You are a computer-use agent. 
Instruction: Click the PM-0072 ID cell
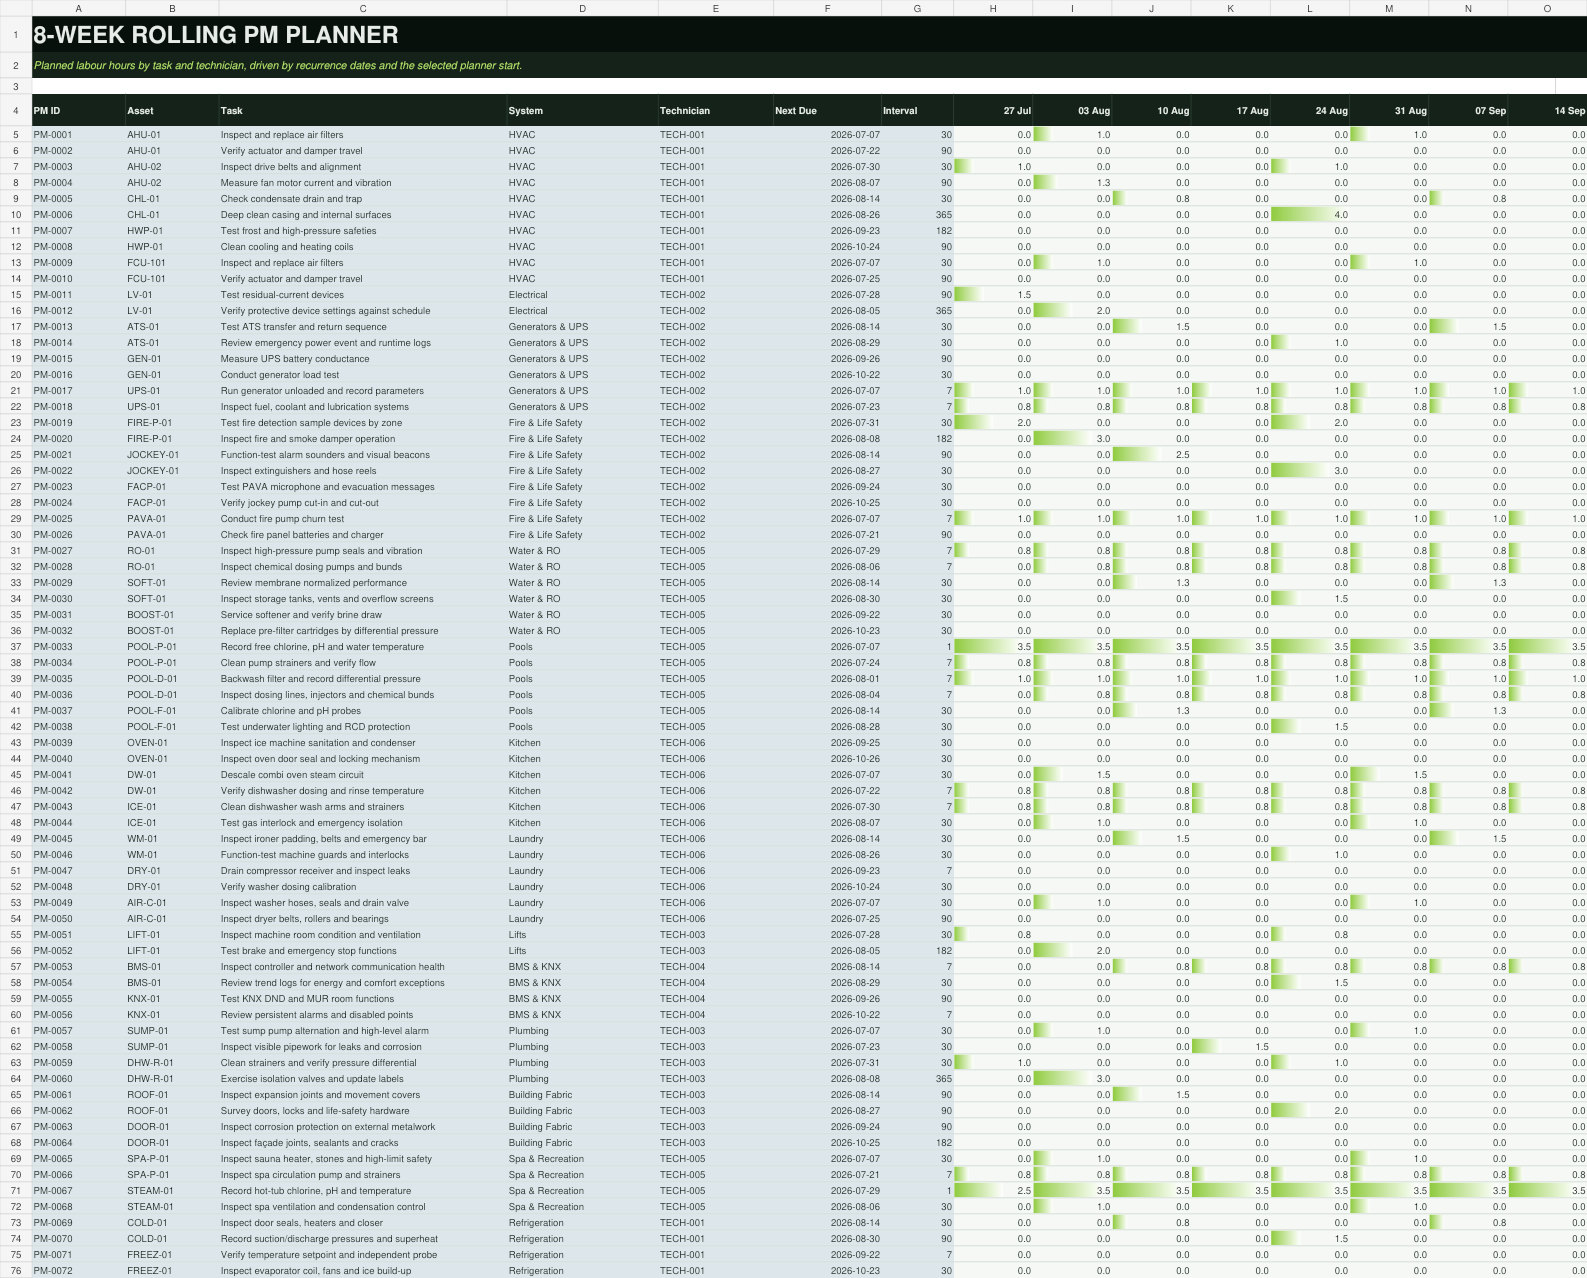(x=78, y=1271)
